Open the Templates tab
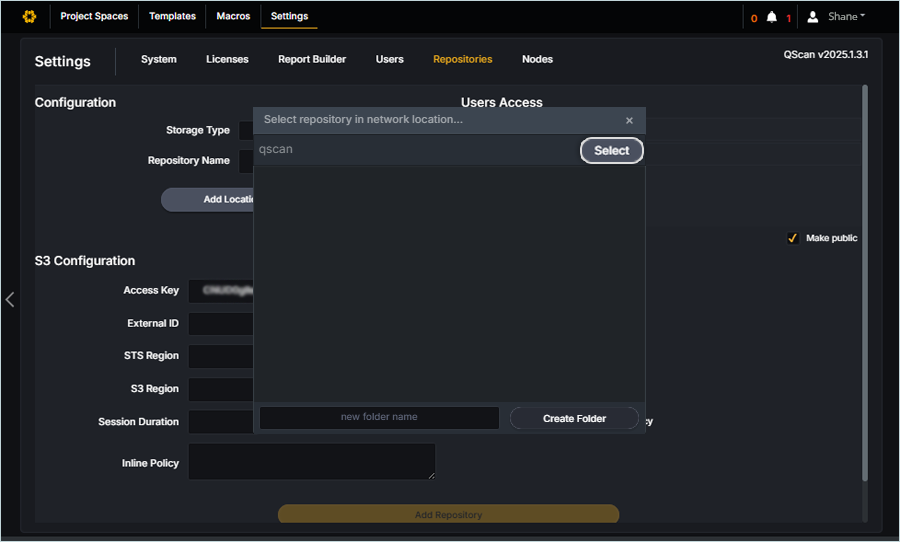The height and width of the screenshot is (542, 900). 172,16
